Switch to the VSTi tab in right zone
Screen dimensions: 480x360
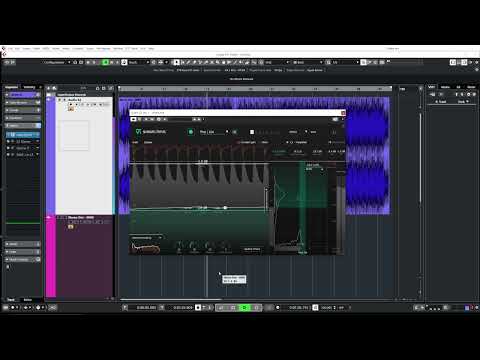[432, 87]
